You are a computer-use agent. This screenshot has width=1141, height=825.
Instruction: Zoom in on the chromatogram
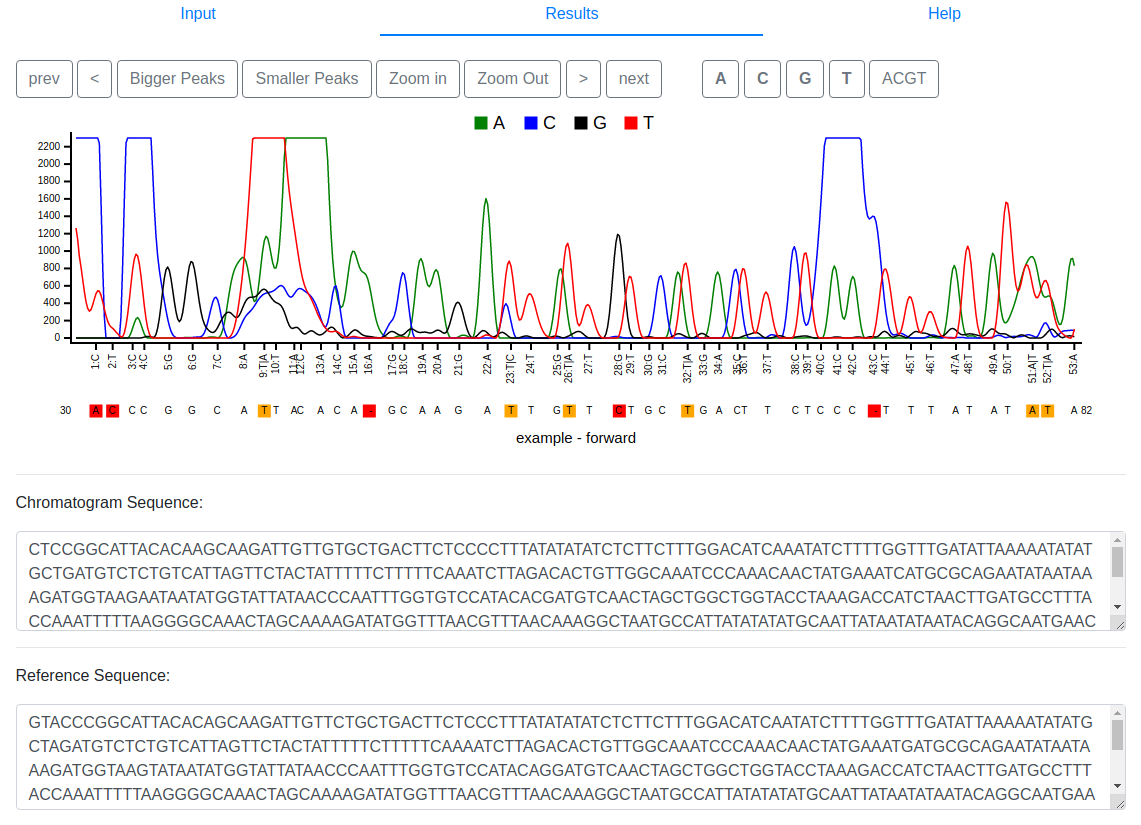418,79
